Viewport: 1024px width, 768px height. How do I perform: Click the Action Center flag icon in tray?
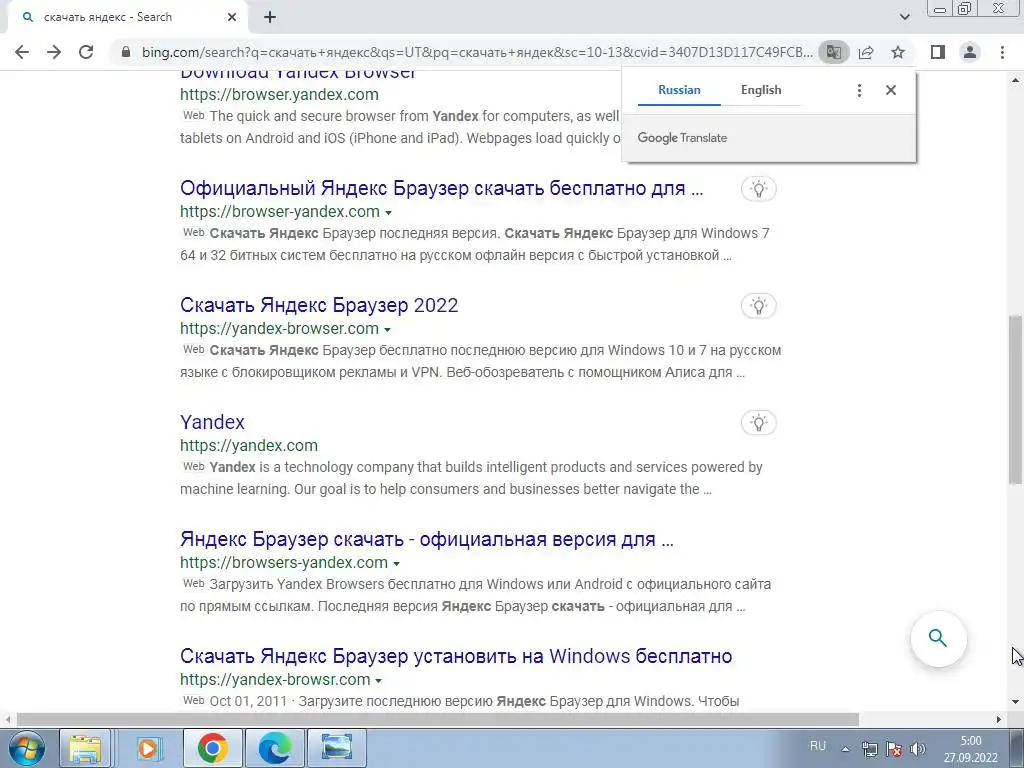894,749
